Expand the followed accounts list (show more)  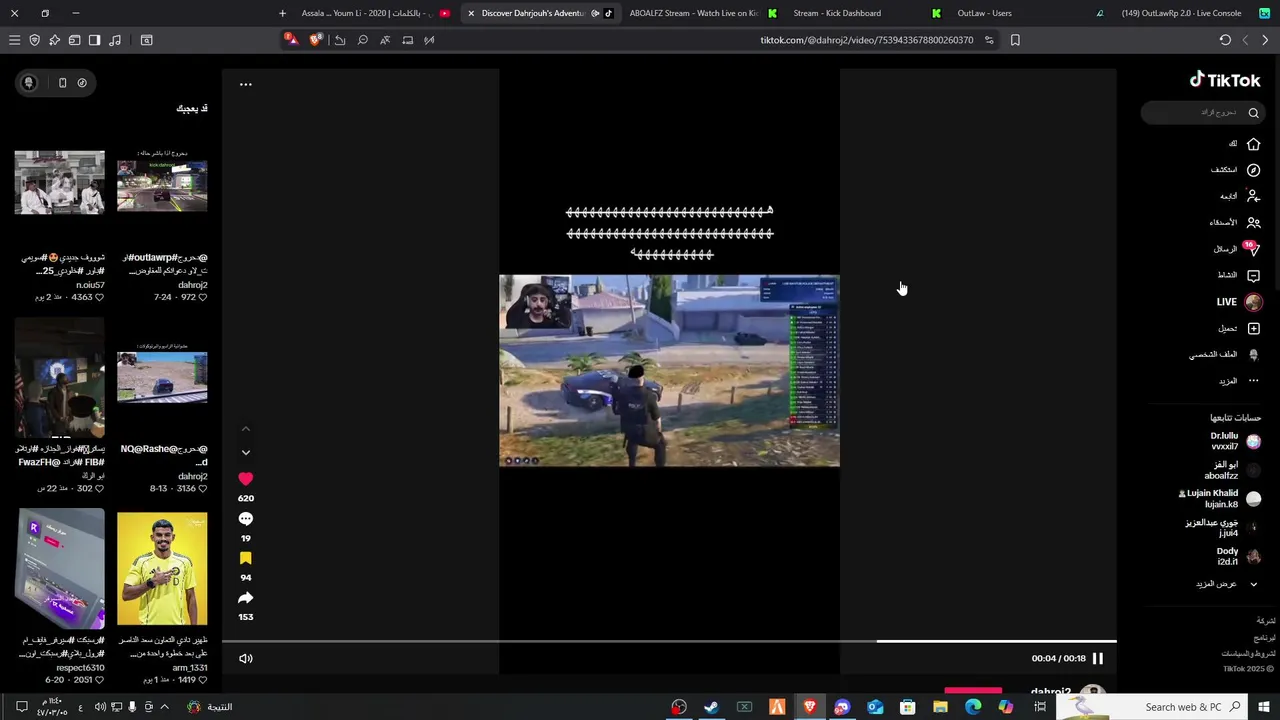tap(1228, 584)
